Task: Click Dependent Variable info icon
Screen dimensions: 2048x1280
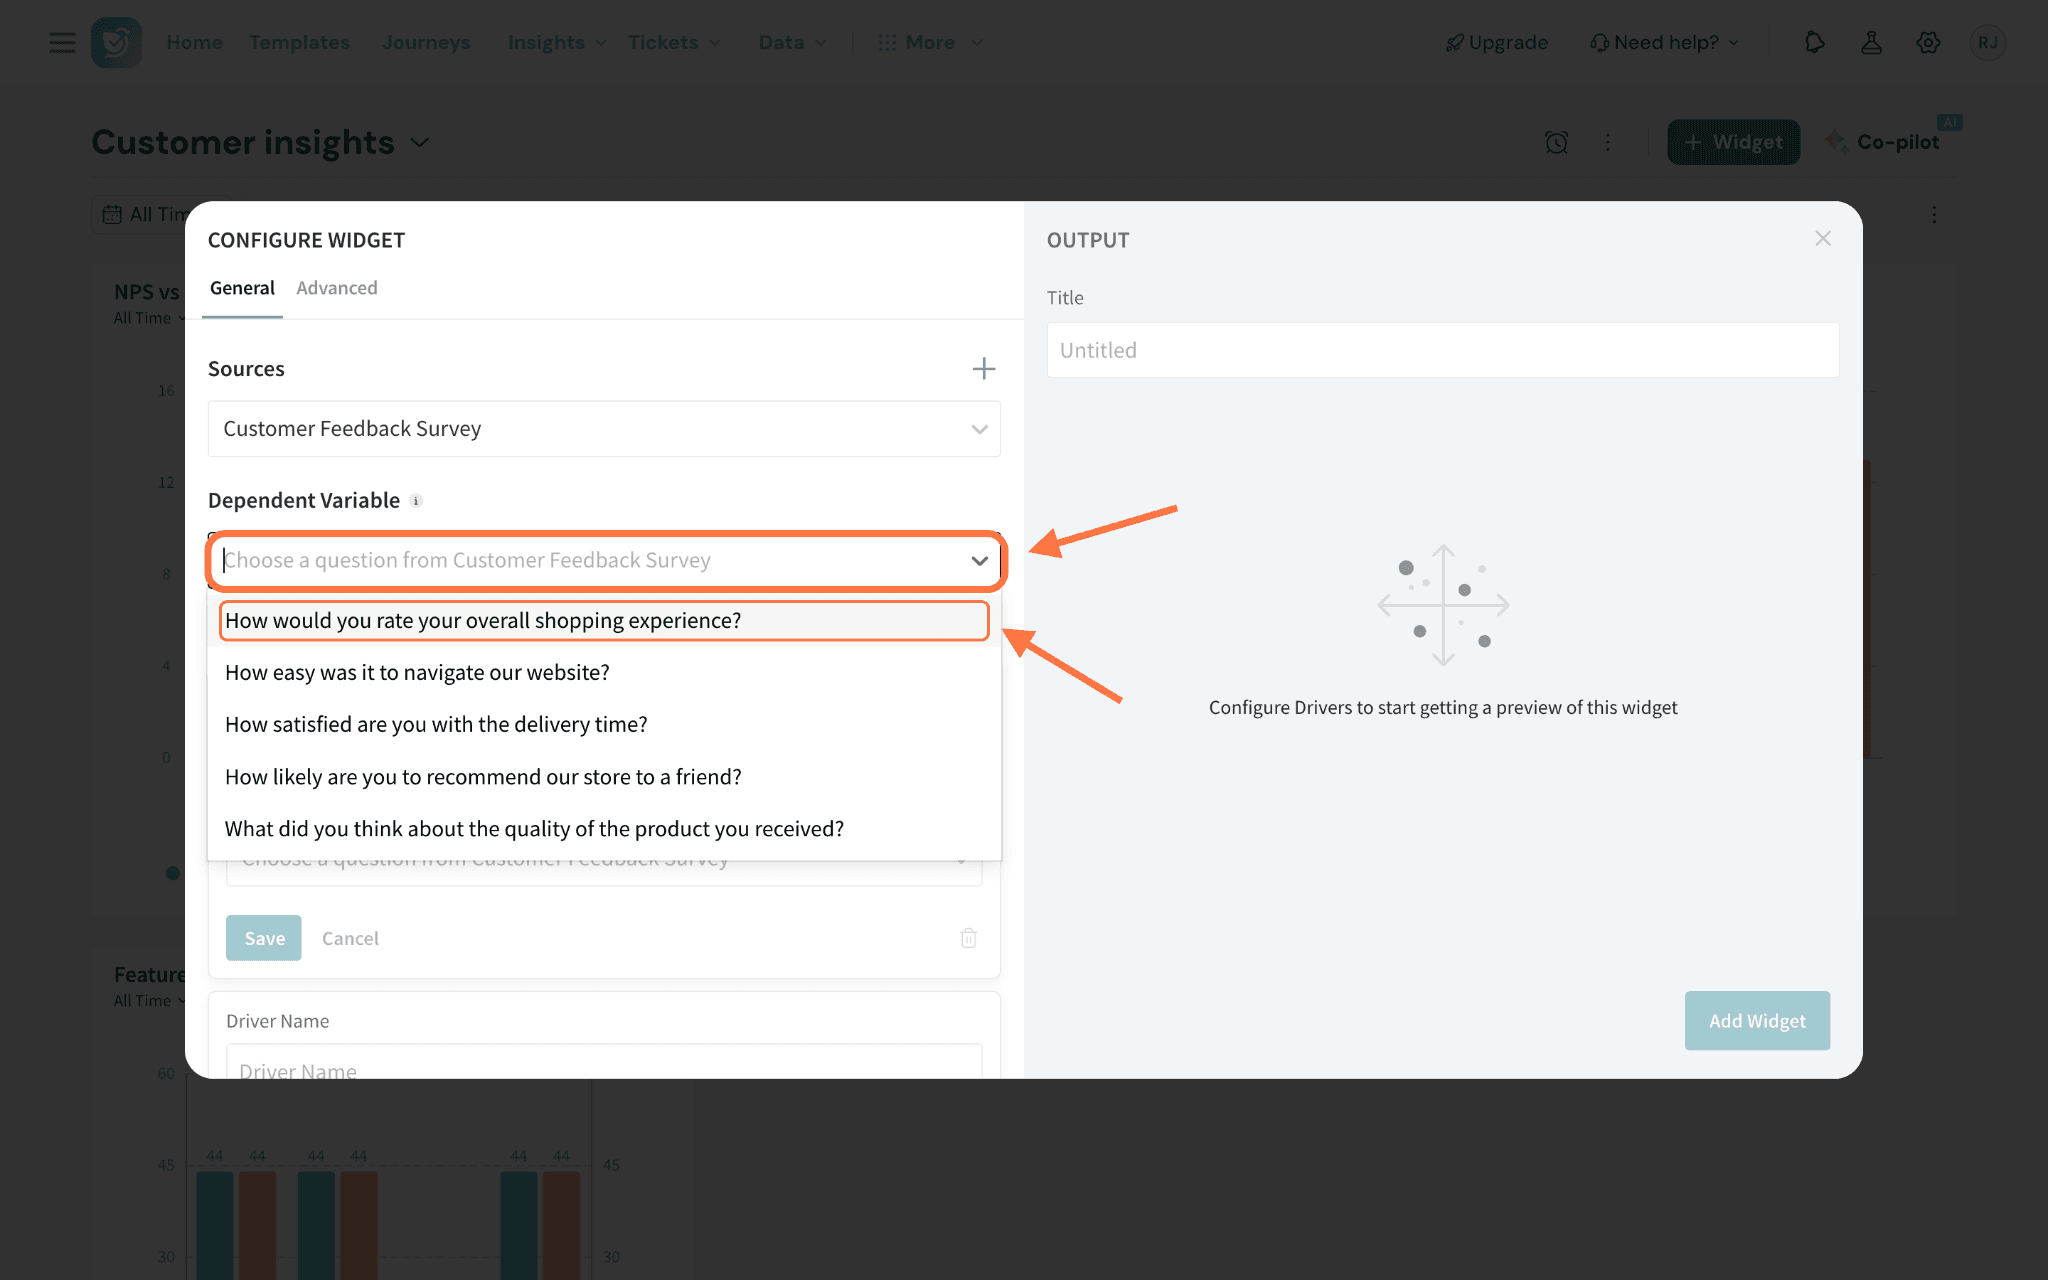Action: coord(416,501)
